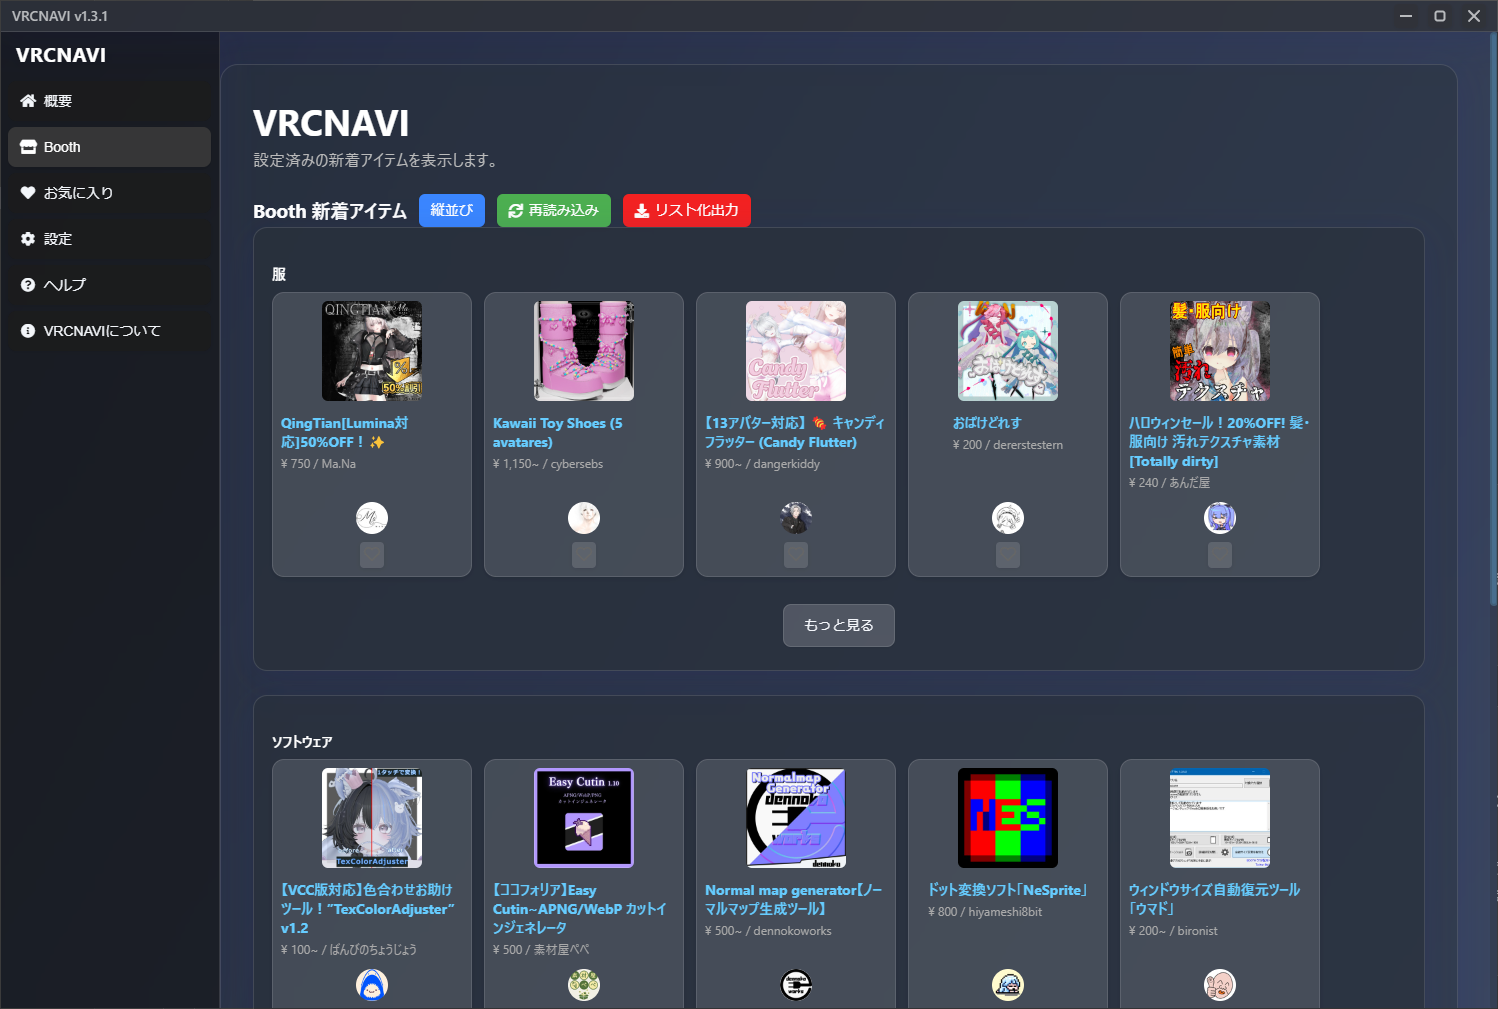Click the Candy Flutter product thumbnail
This screenshot has width=1498, height=1009.
pos(796,351)
